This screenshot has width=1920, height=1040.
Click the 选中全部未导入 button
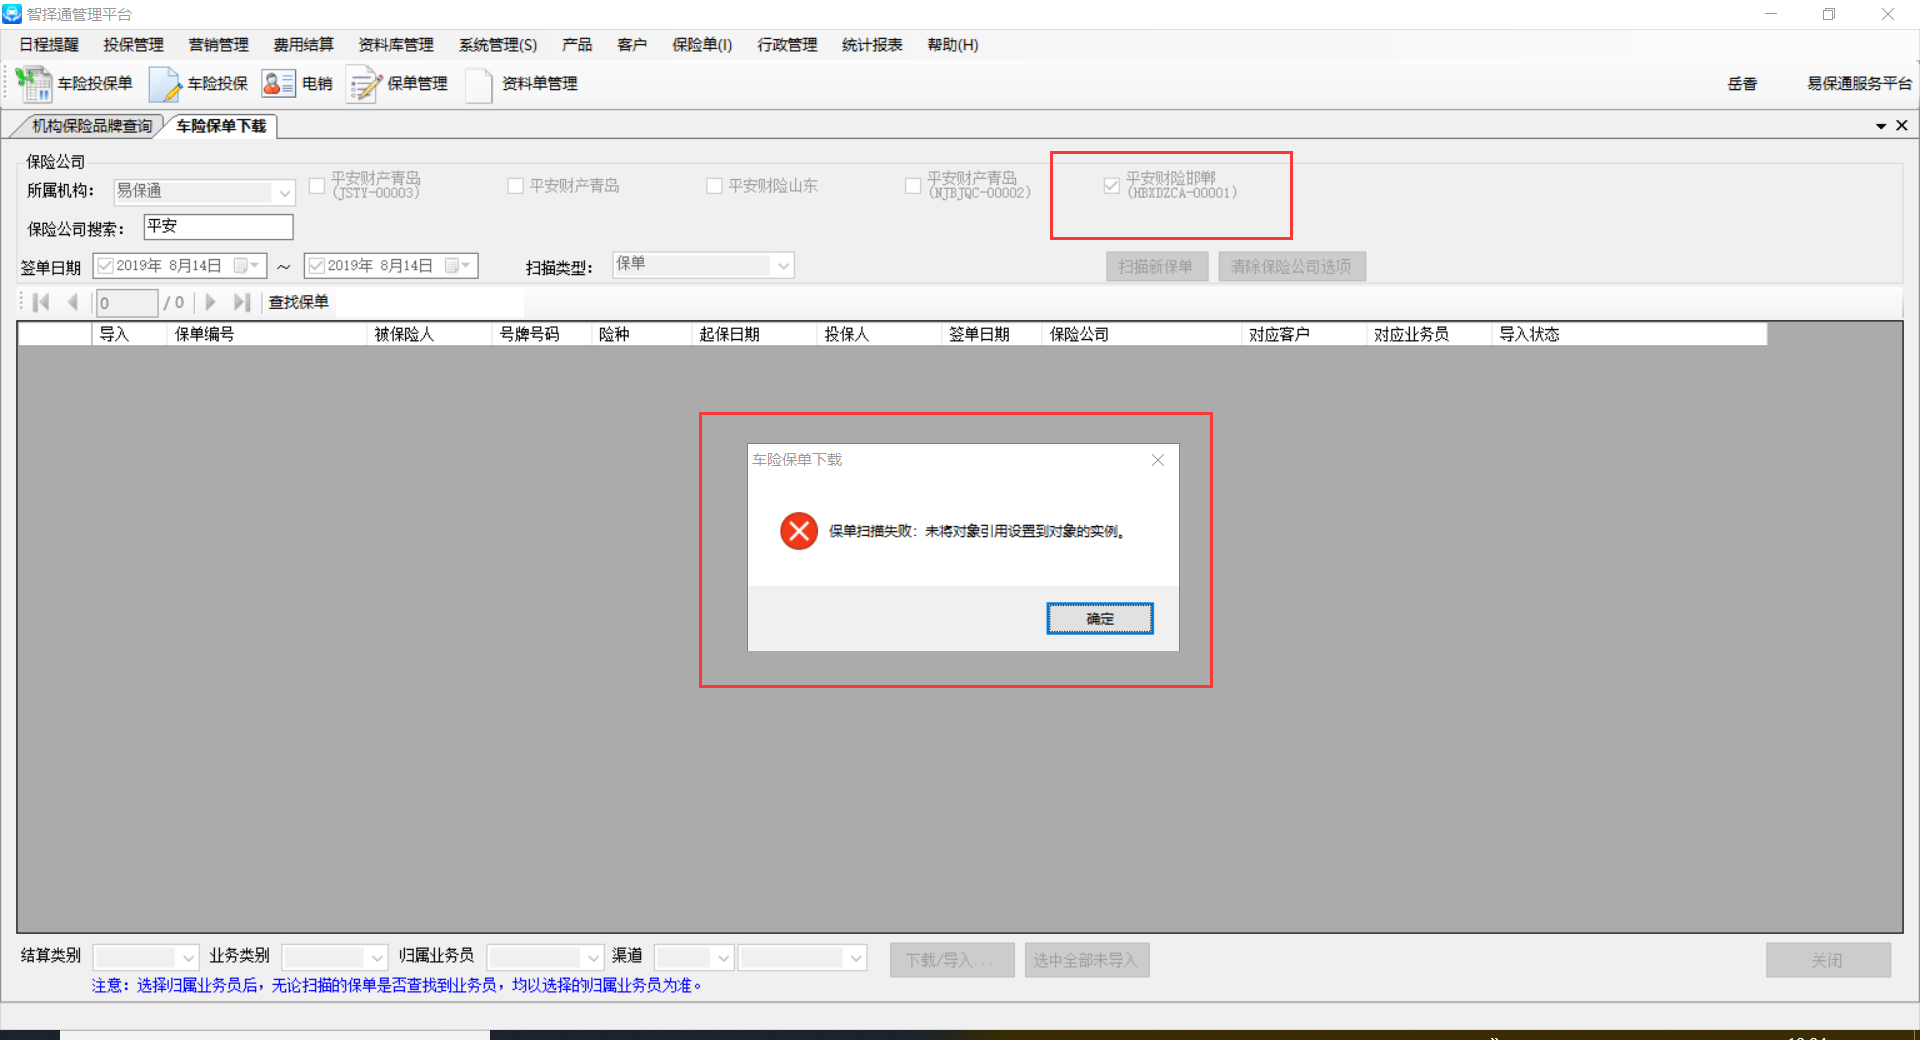tap(1086, 960)
